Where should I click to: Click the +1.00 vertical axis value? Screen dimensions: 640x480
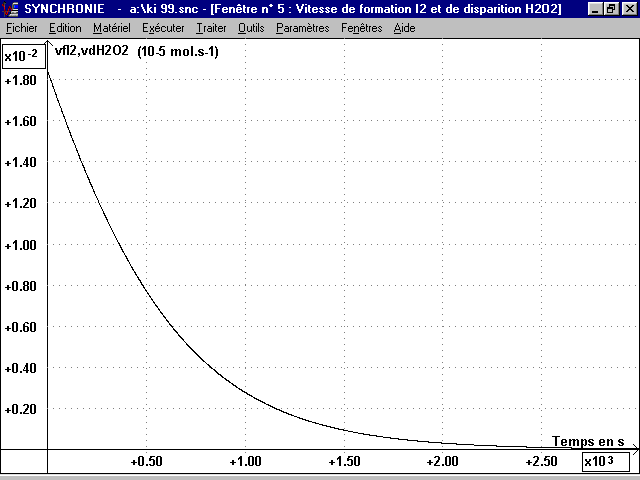pyautogui.click(x=20, y=245)
